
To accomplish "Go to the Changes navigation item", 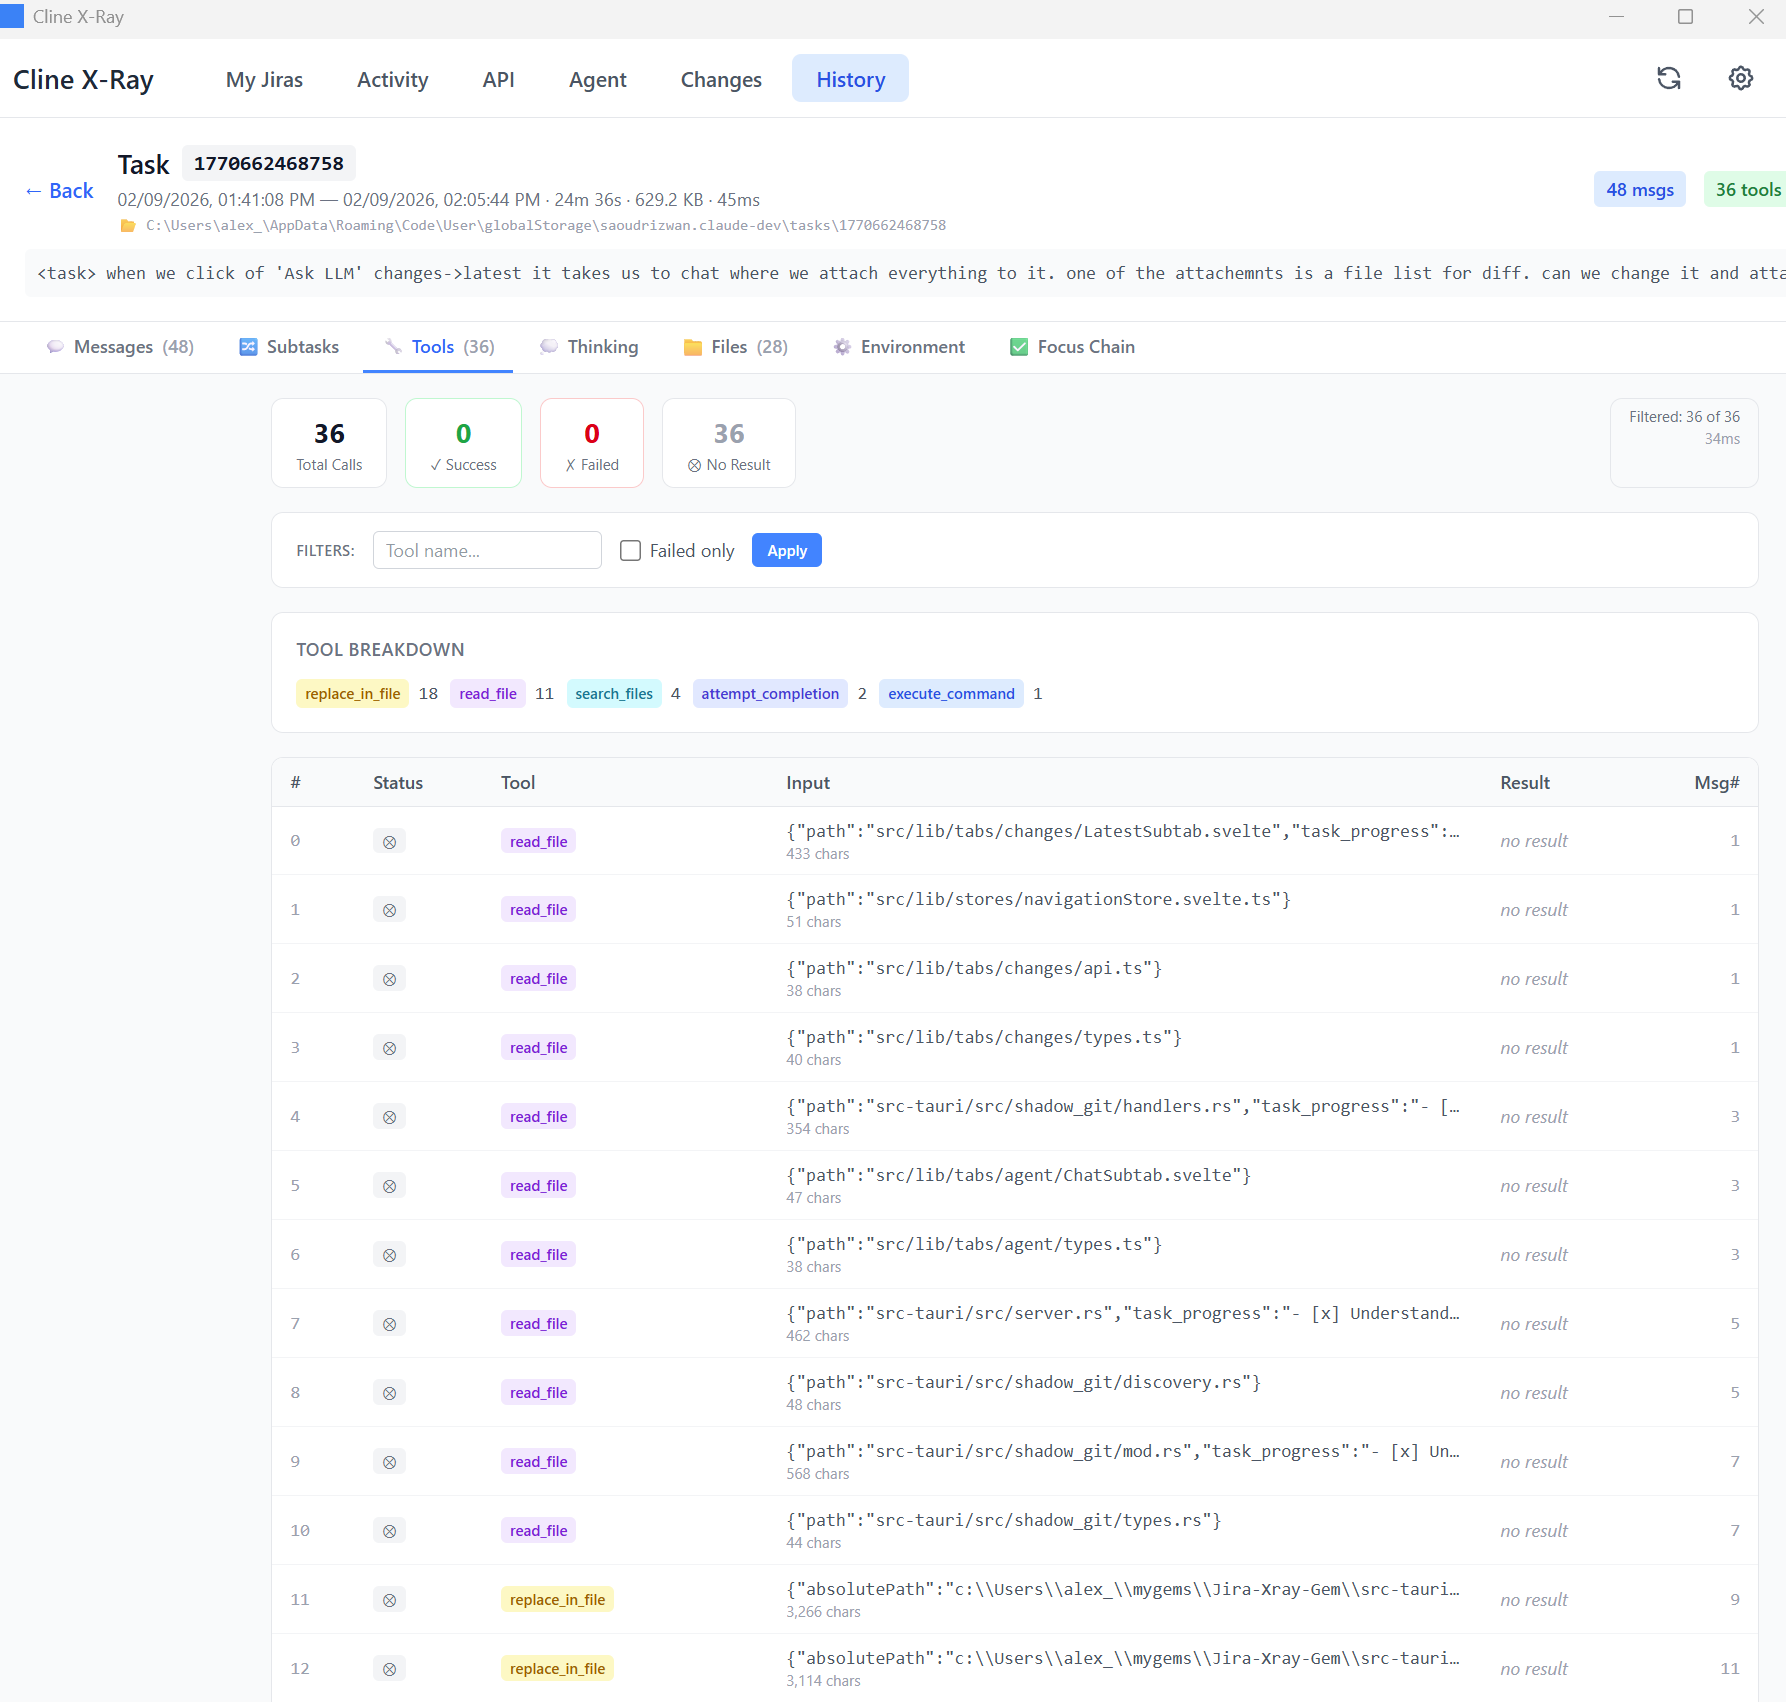I will pyautogui.click(x=721, y=79).
